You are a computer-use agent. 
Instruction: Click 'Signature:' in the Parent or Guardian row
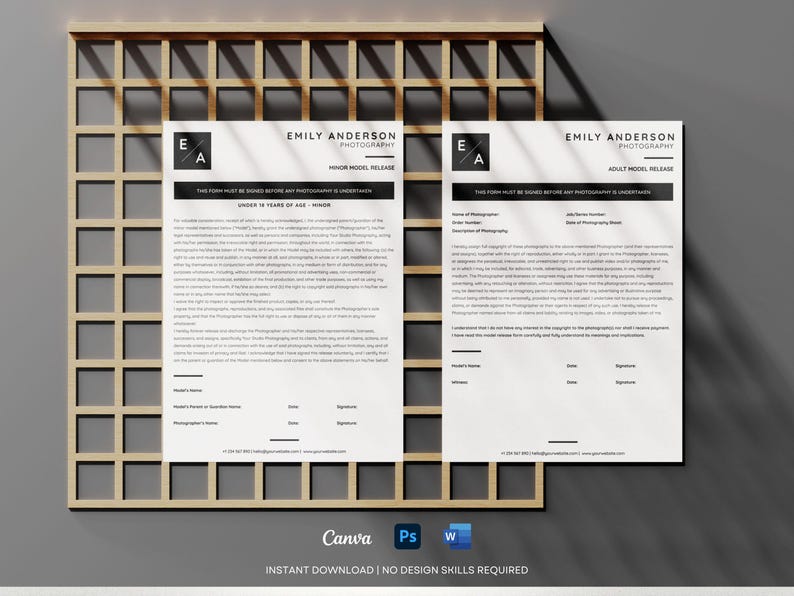pyautogui.click(x=347, y=407)
